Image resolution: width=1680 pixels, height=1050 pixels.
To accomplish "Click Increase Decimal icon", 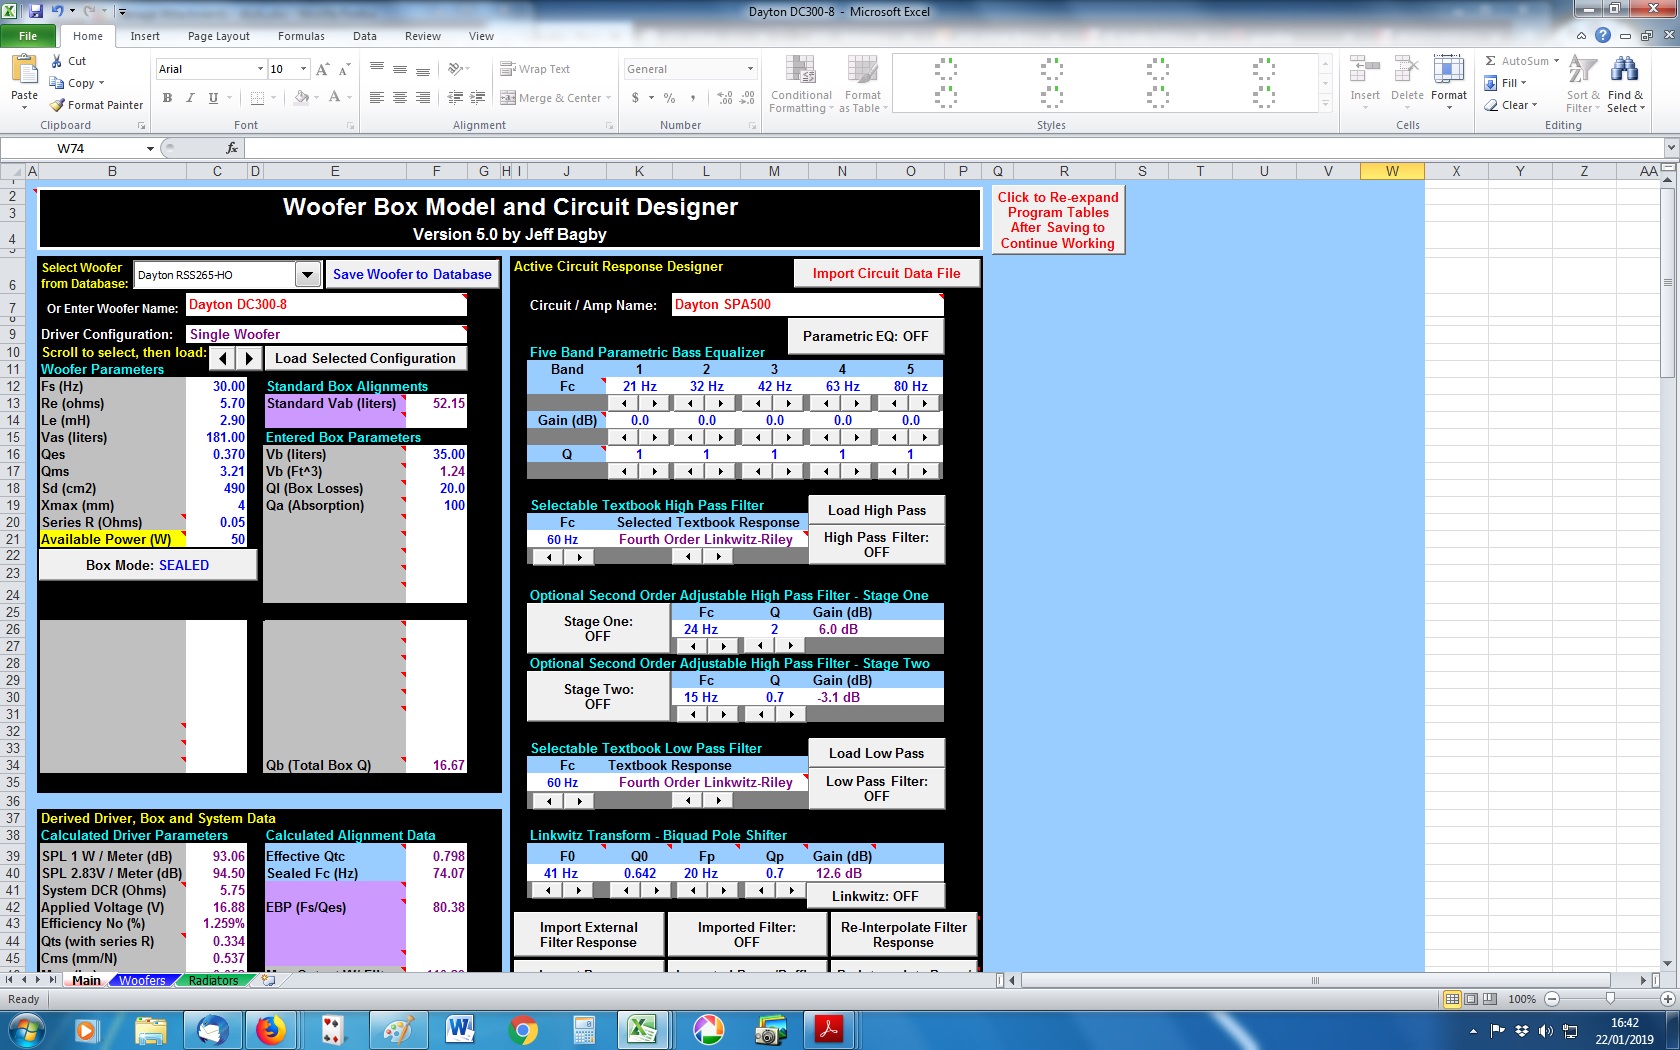I will point(725,98).
